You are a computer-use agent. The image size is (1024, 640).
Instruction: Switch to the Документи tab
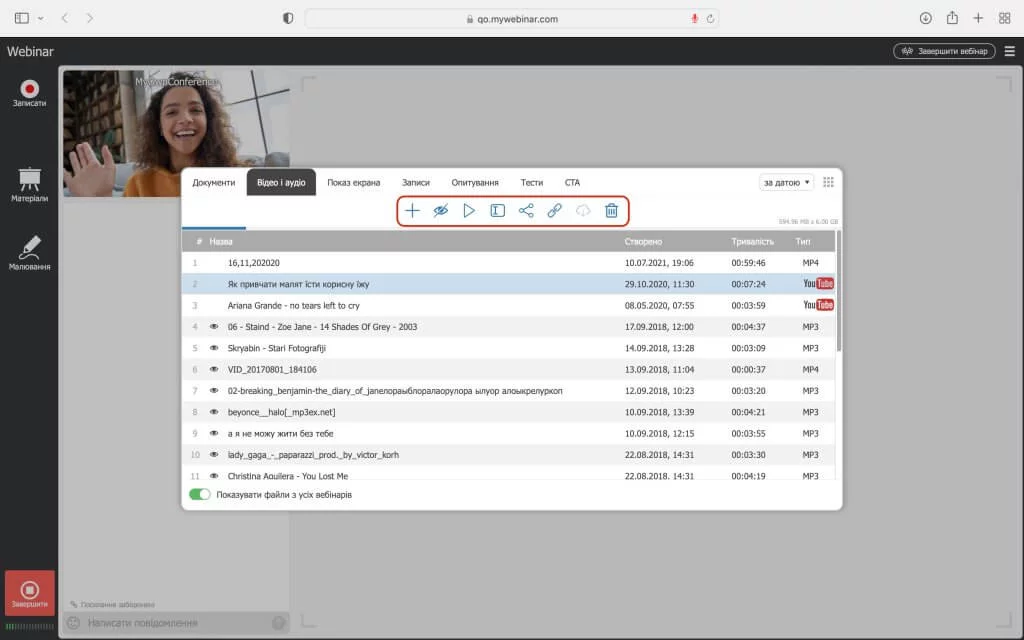(x=214, y=182)
